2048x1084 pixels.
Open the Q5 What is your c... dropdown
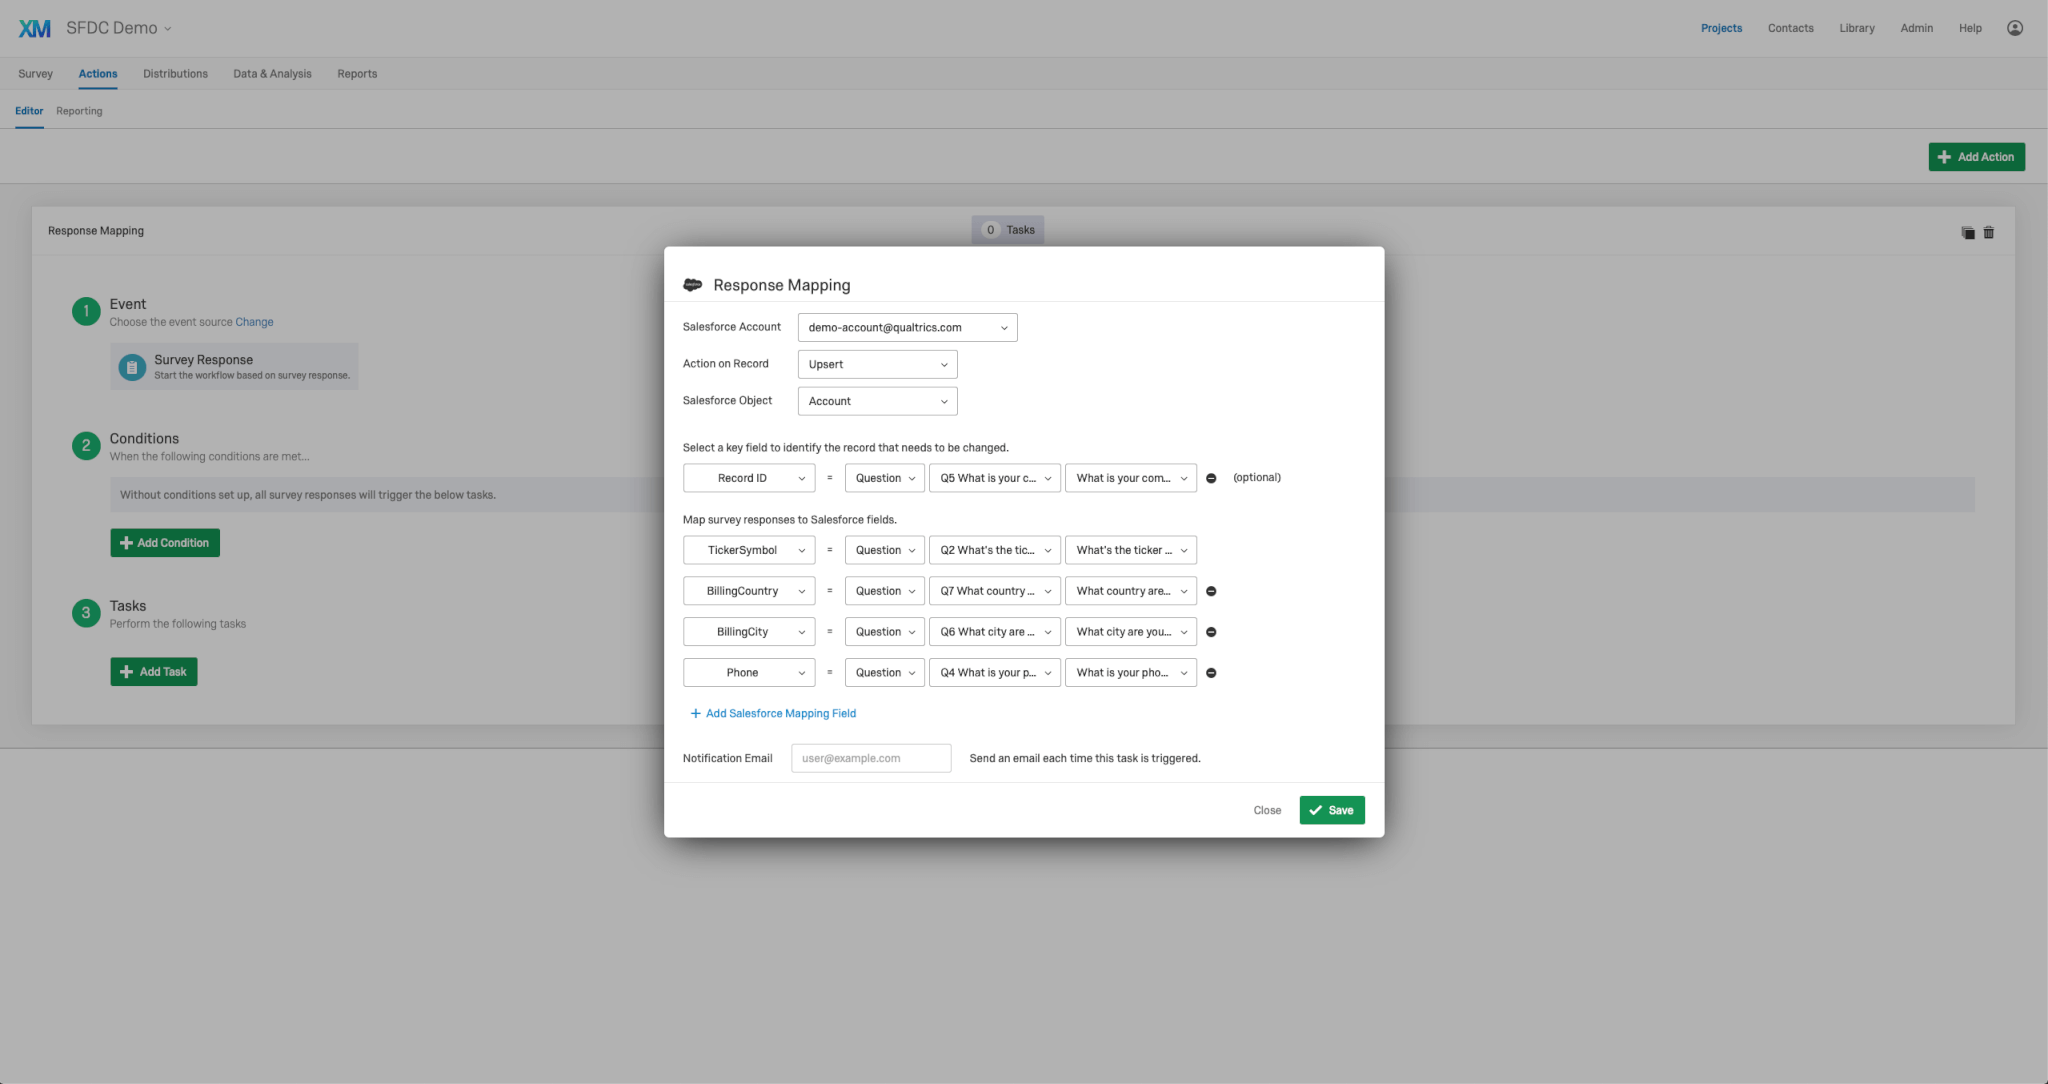[x=994, y=479]
